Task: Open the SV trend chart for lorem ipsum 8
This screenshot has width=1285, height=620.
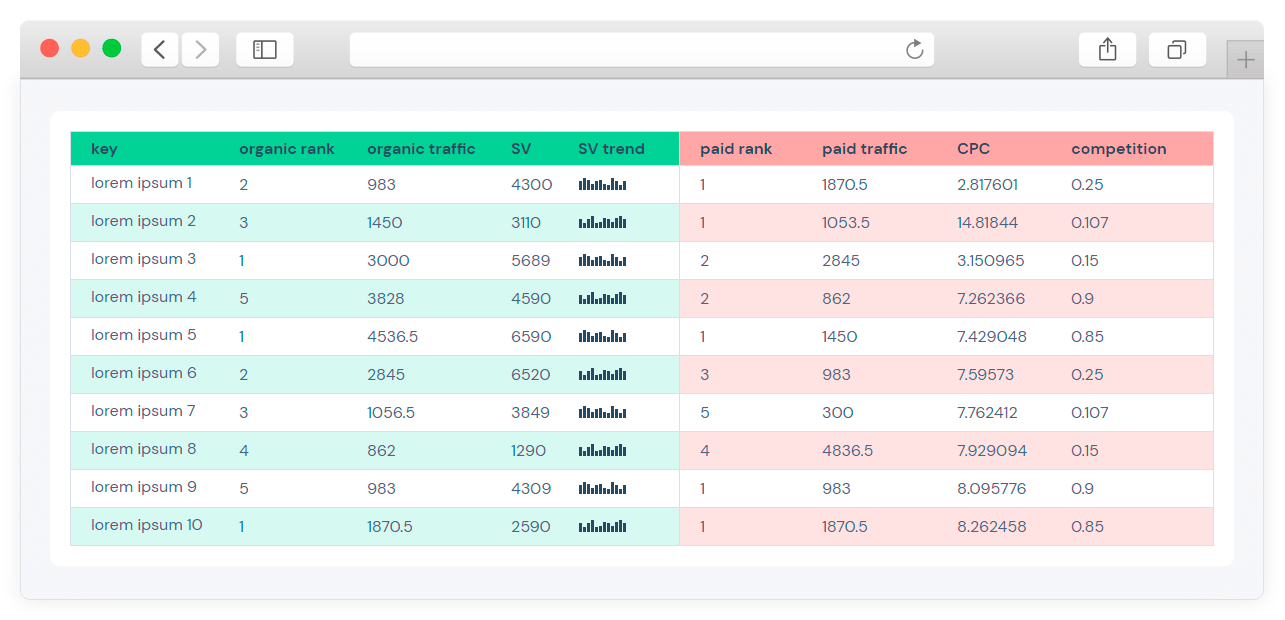Action: [602, 450]
